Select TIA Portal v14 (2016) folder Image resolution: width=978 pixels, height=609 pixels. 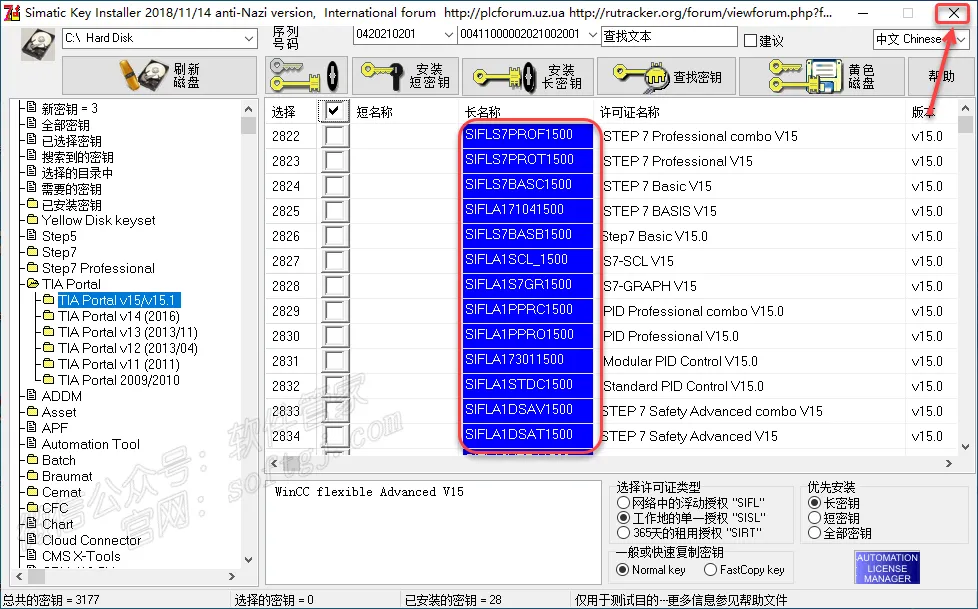pyautogui.click(x=119, y=316)
